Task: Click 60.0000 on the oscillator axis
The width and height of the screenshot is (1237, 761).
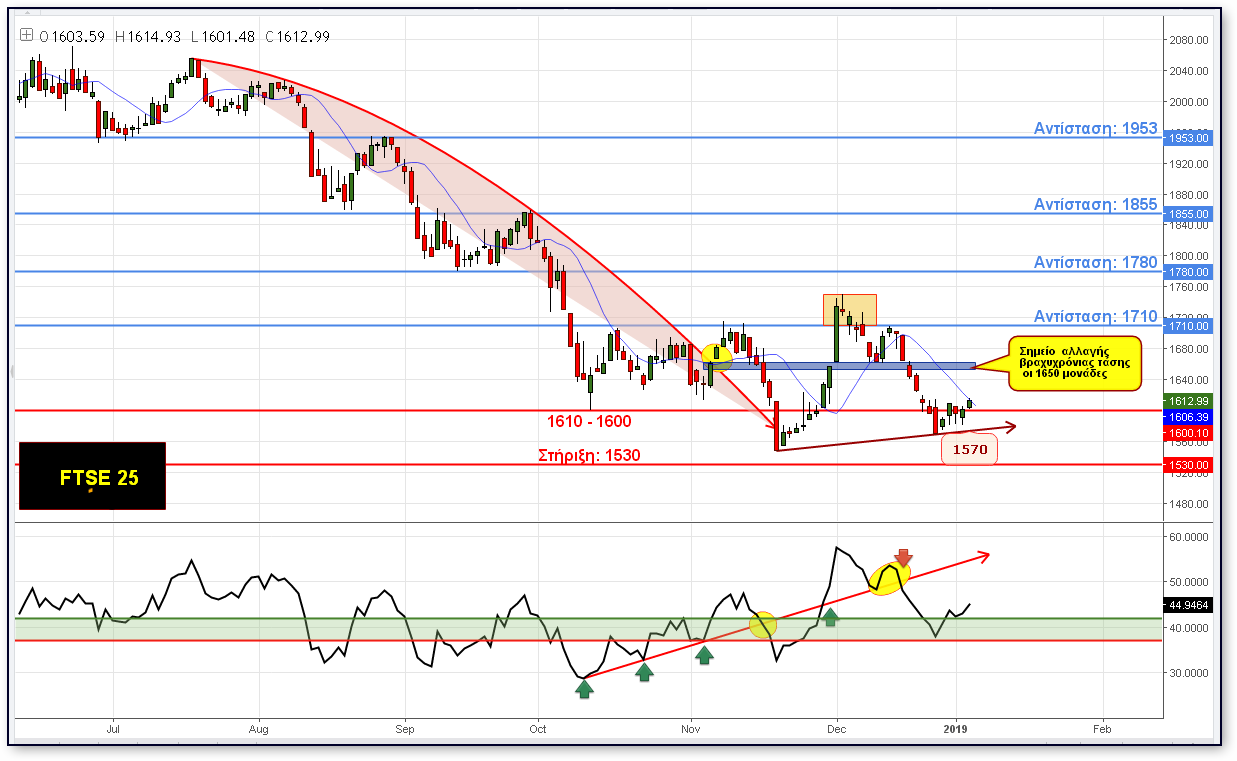Action: (1190, 537)
